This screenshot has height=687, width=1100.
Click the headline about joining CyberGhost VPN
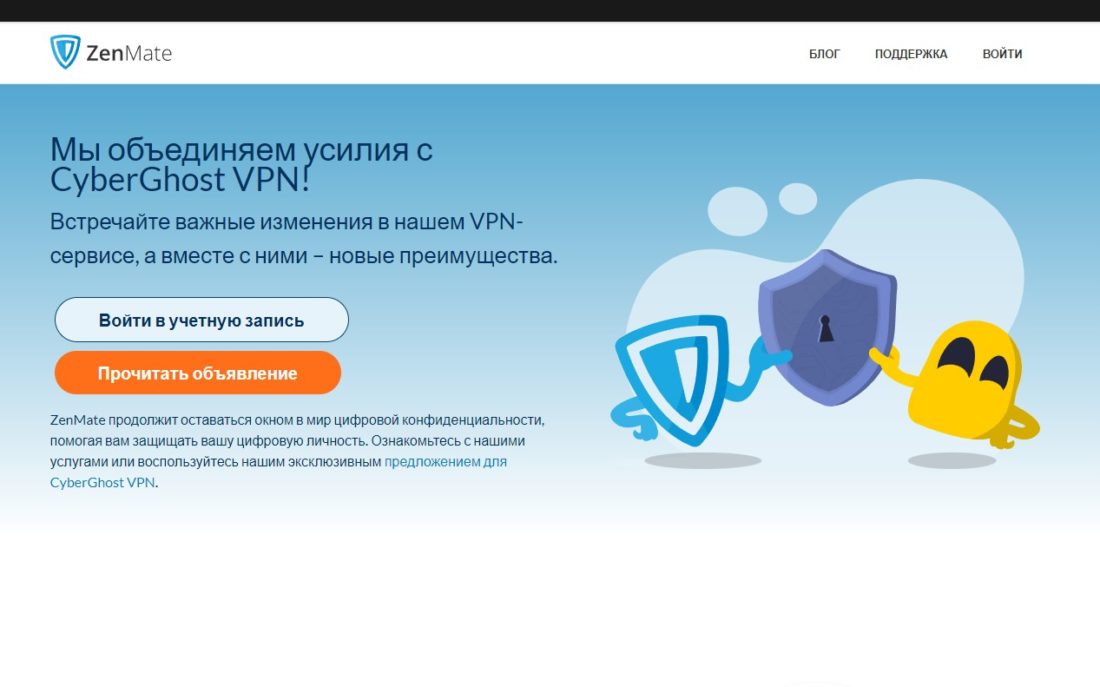[240, 163]
